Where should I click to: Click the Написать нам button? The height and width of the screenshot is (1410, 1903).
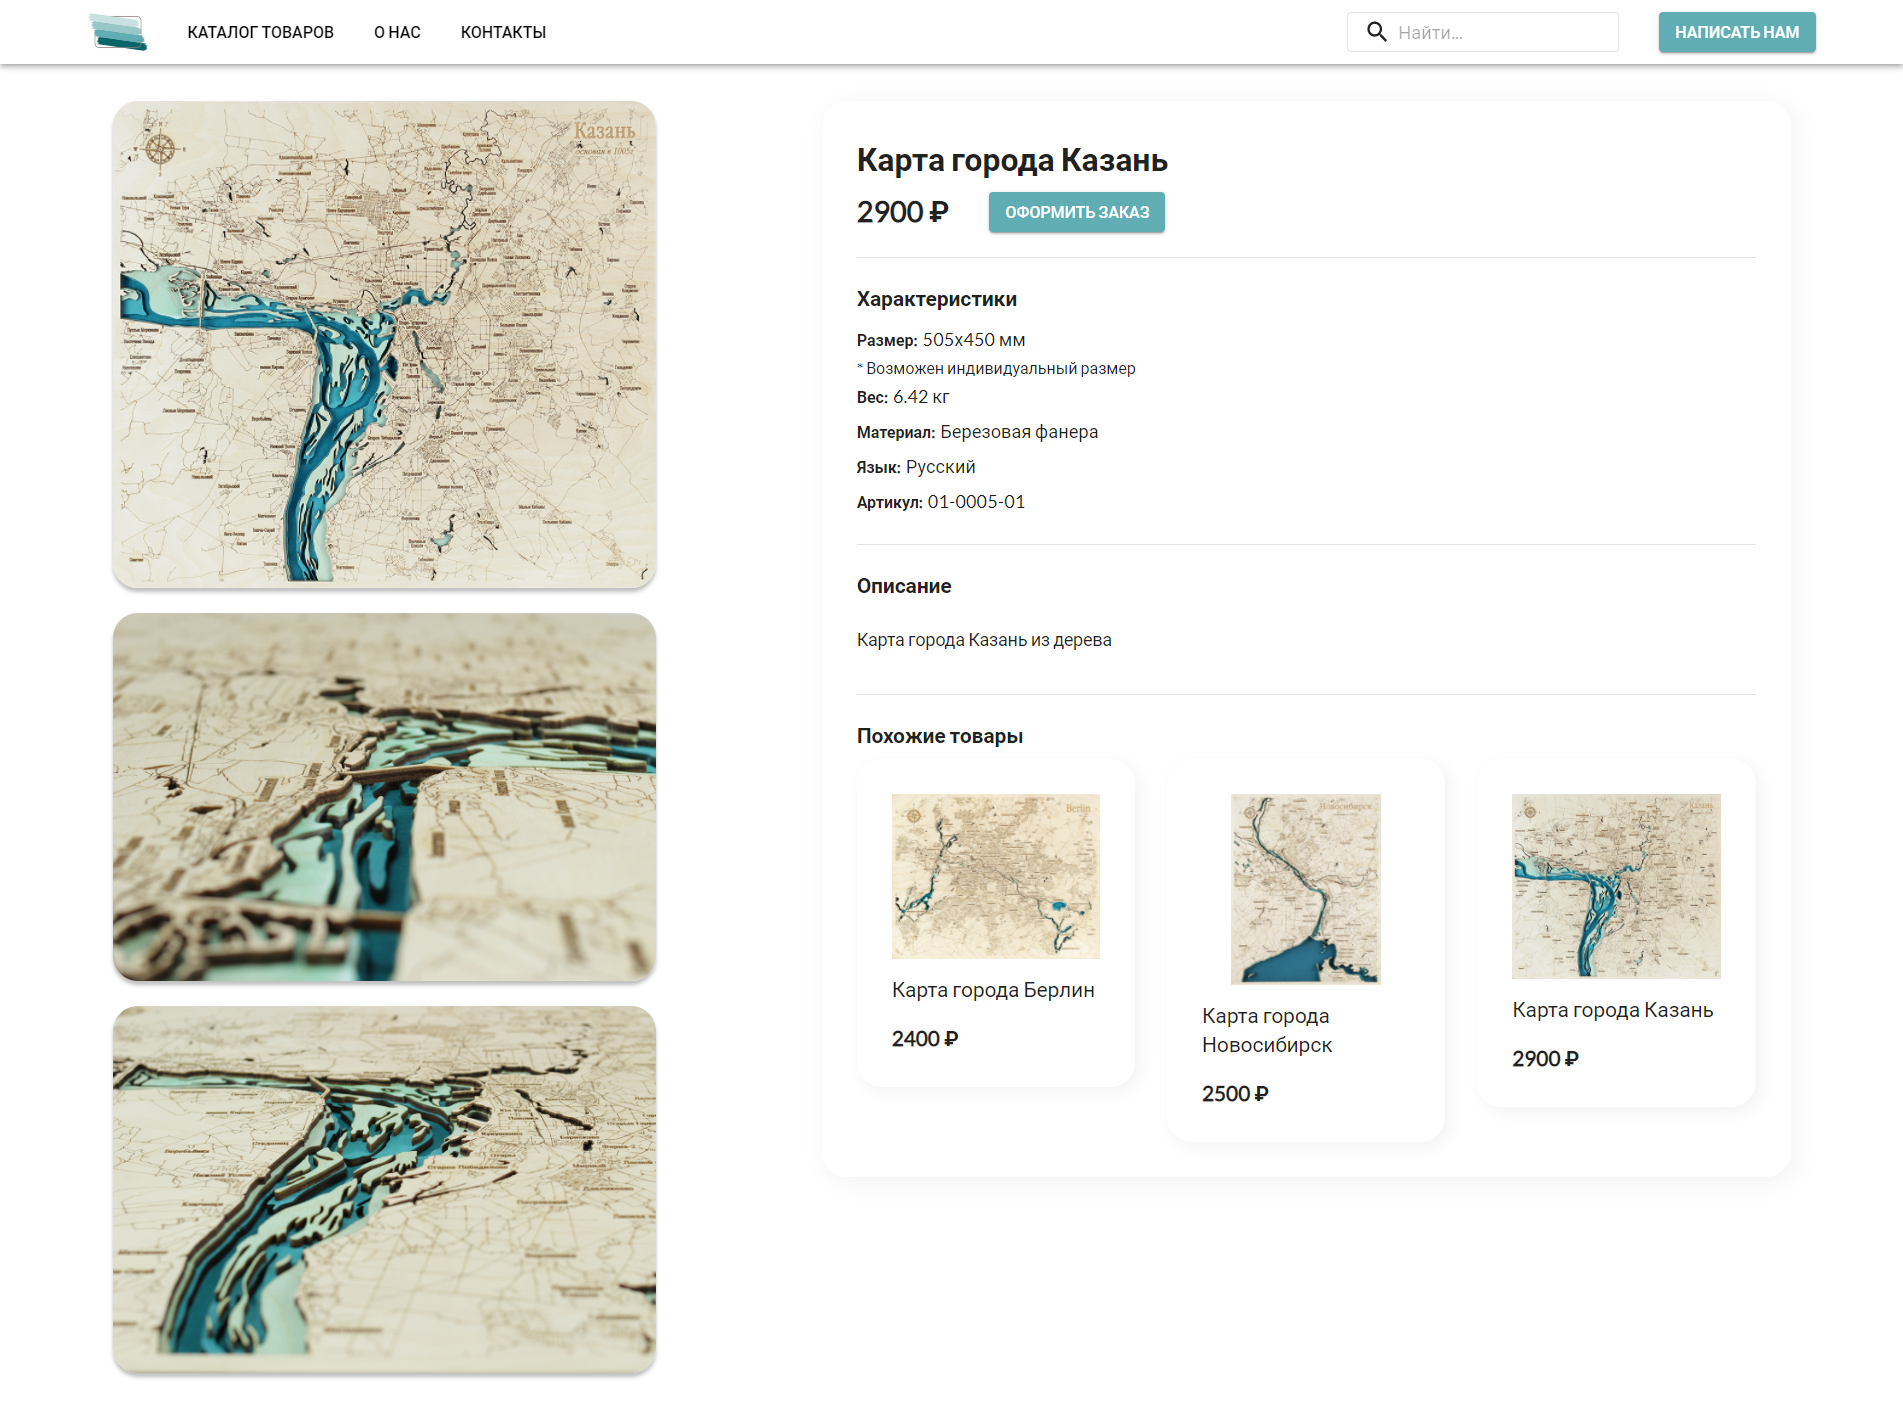(x=1737, y=32)
